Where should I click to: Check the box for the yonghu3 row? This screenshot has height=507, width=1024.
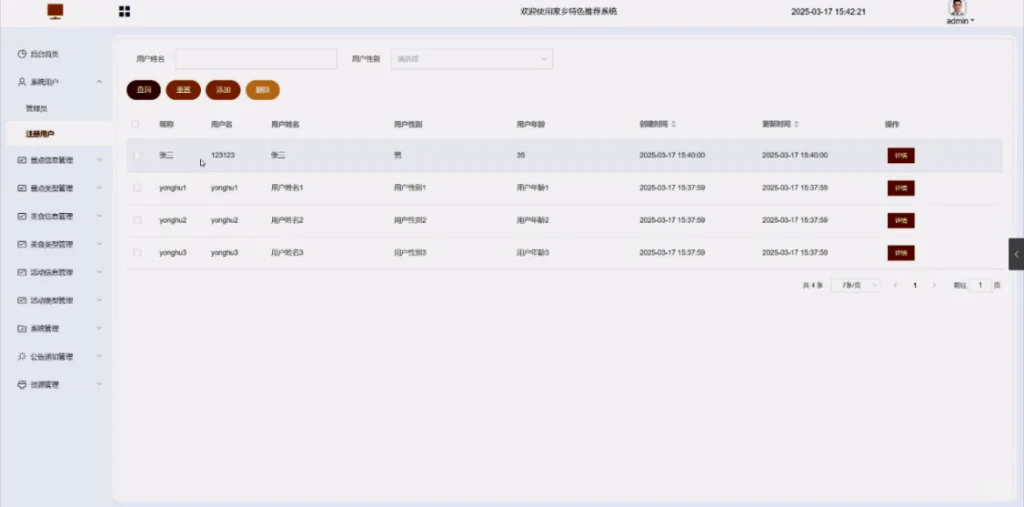pos(137,252)
